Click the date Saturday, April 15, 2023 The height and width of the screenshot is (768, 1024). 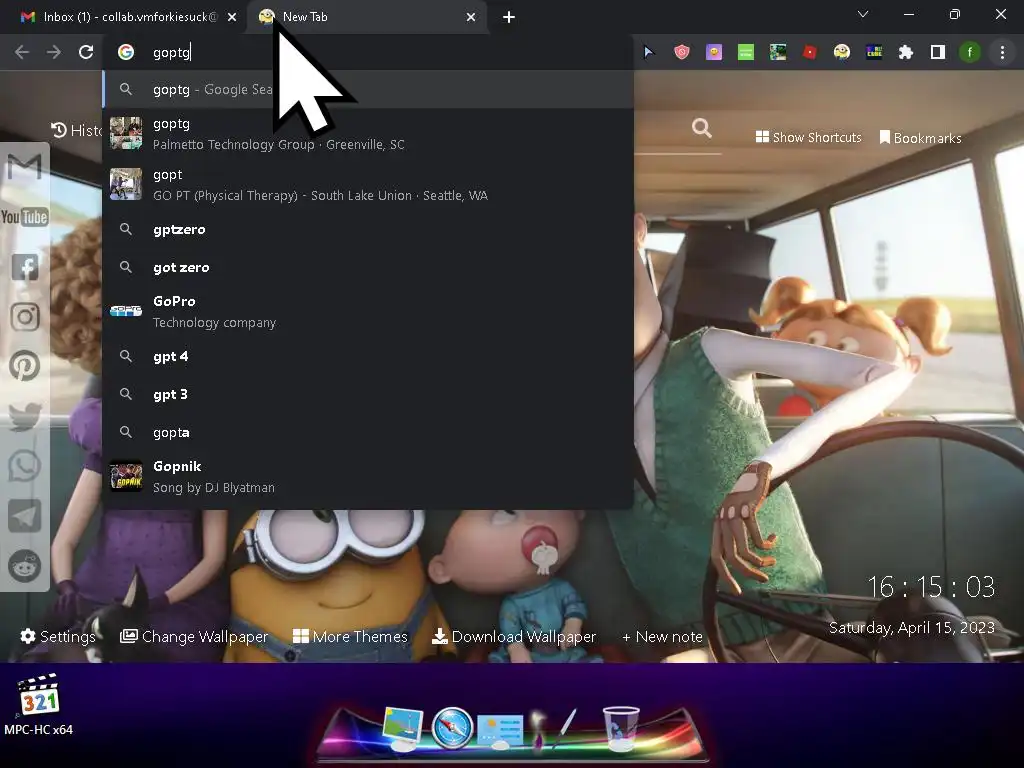(912, 628)
